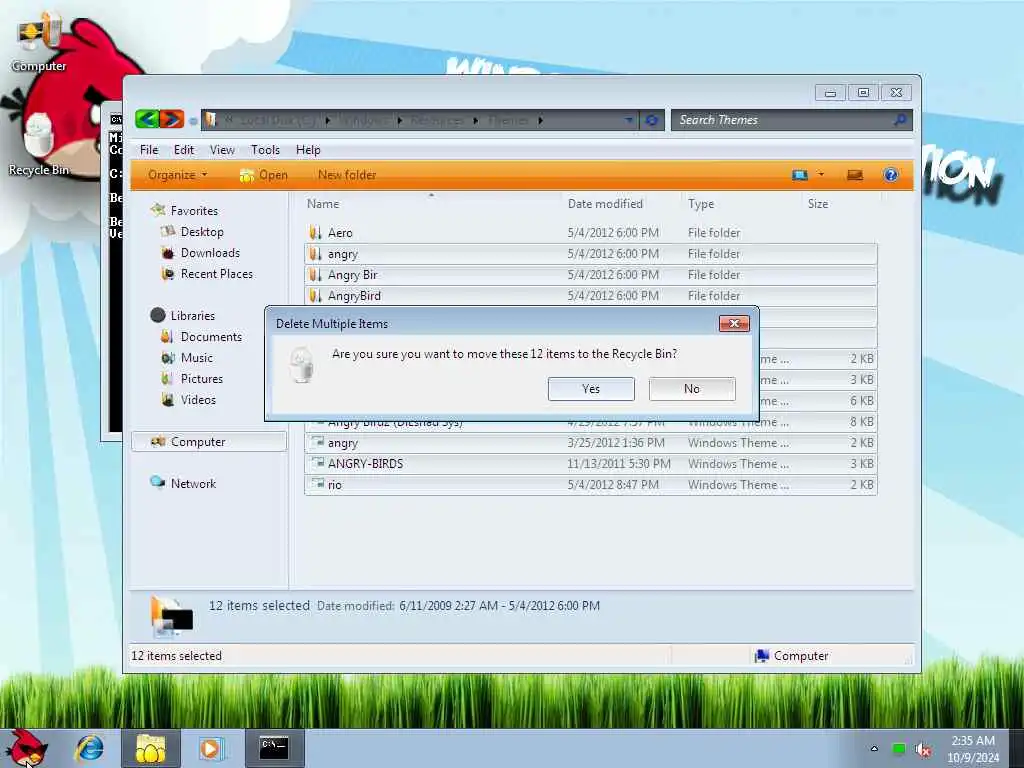The image size is (1024, 768).
Task: Click the Windows breadcrumb separator arrow
Action: click(x=400, y=120)
